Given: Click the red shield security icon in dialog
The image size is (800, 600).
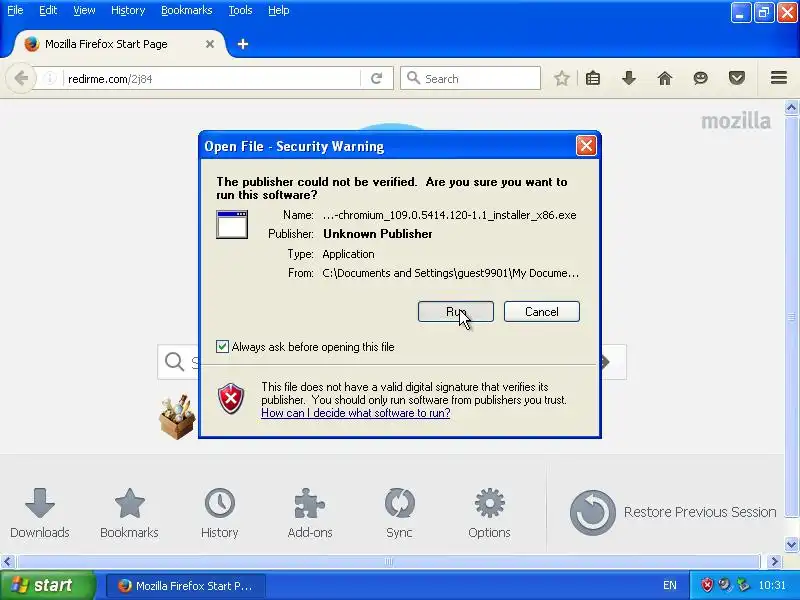Looking at the screenshot, I should pos(231,399).
